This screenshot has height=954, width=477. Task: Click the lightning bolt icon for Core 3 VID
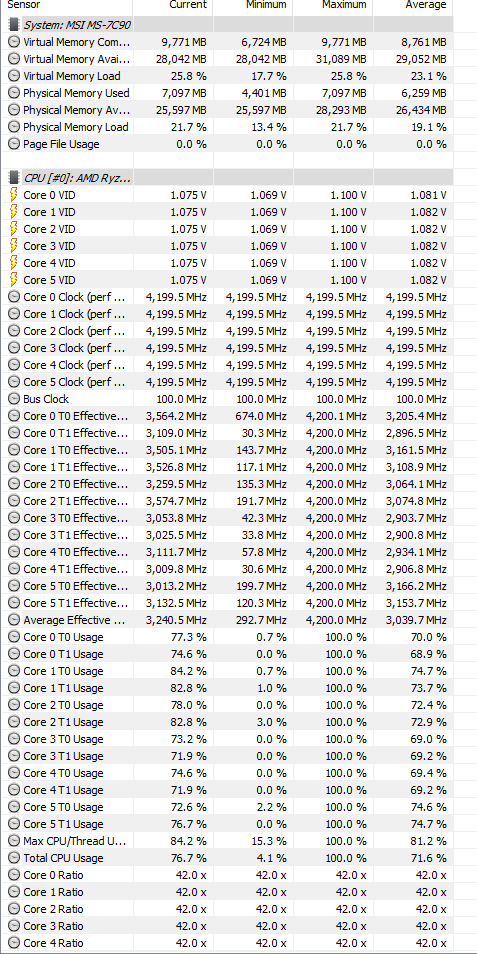pos(13,246)
